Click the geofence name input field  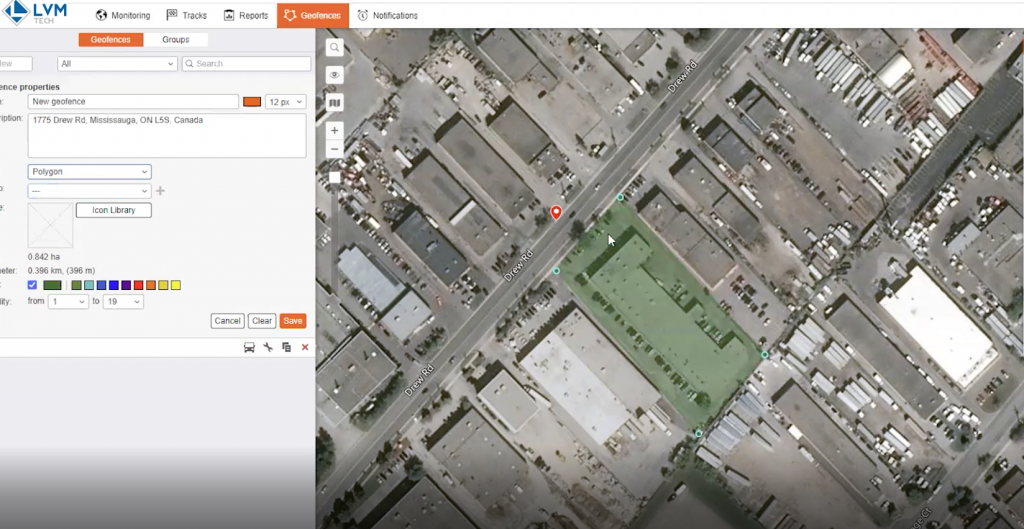click(132, 102)
